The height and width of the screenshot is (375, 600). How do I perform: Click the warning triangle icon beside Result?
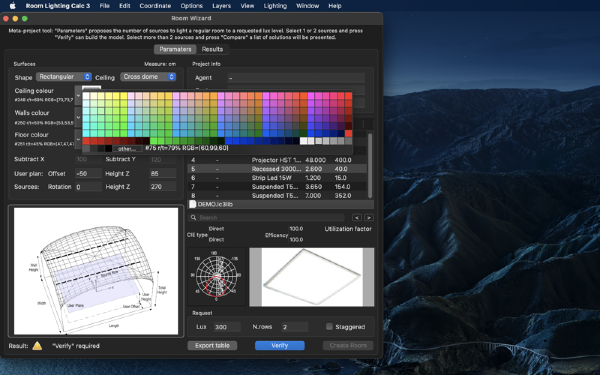click(x=37, y=346)
